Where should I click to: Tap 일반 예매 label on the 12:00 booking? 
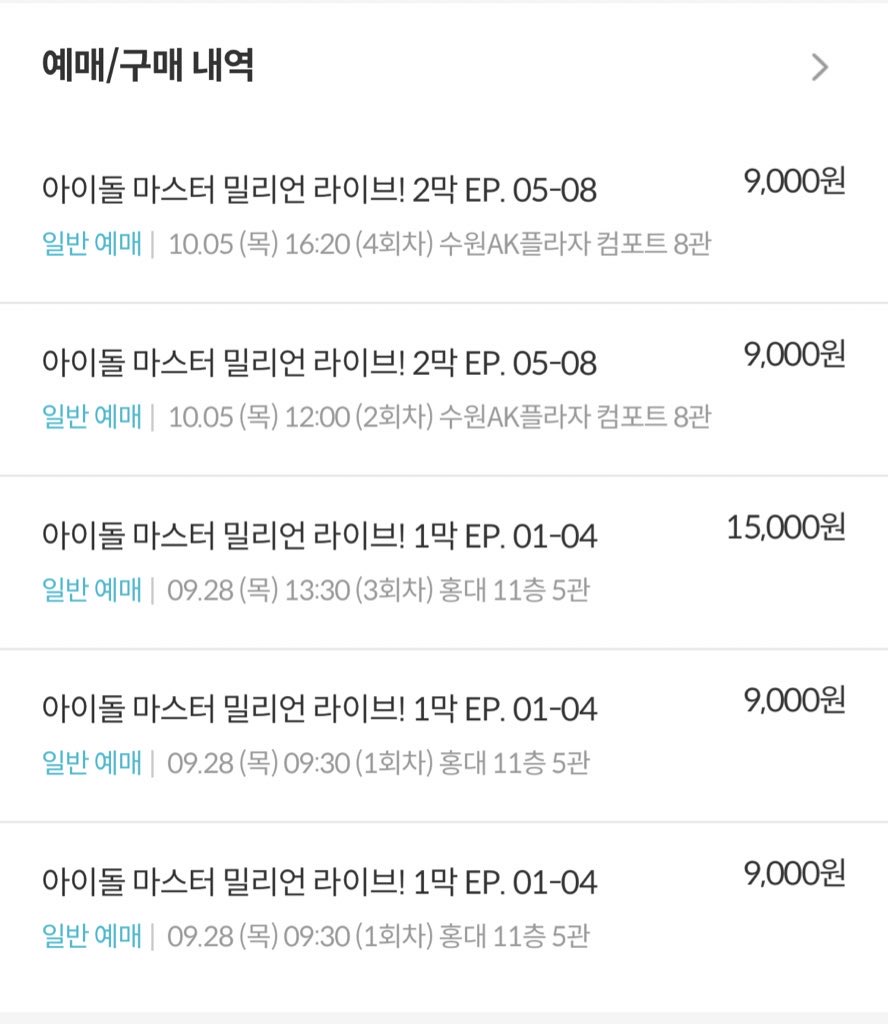click(x=92, y=417)
